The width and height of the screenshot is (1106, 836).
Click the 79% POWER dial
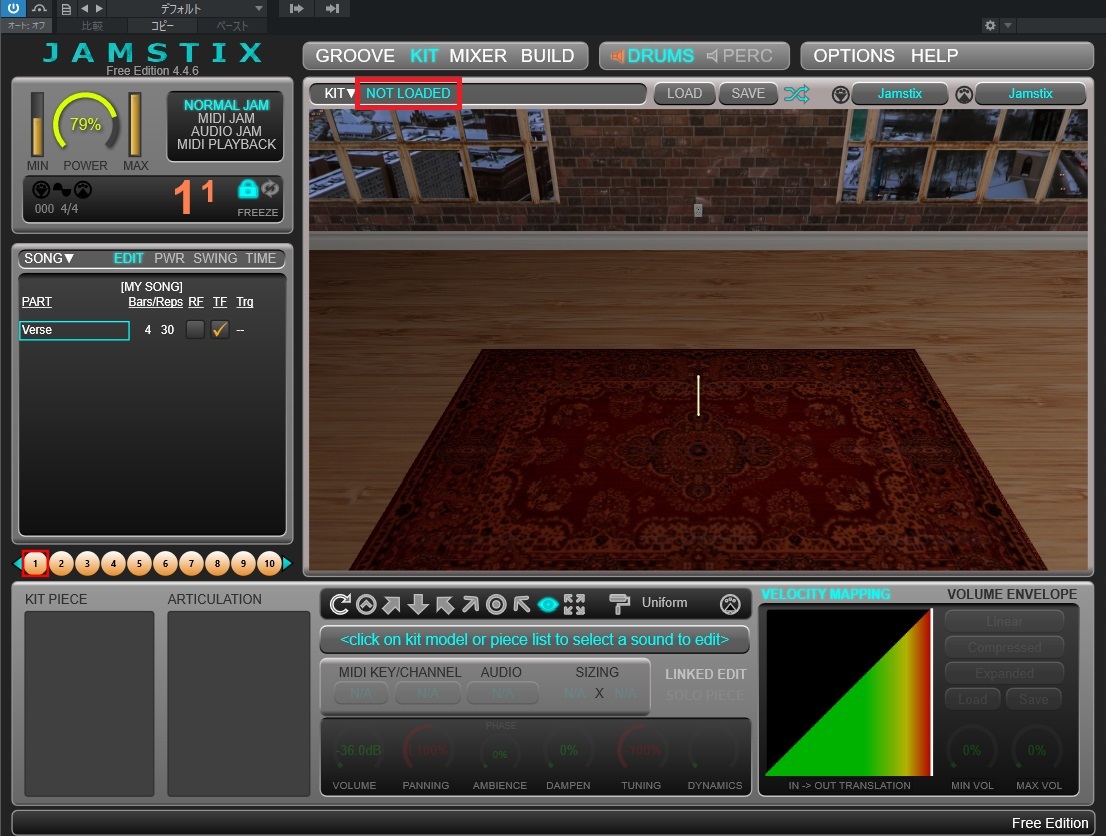85,125
